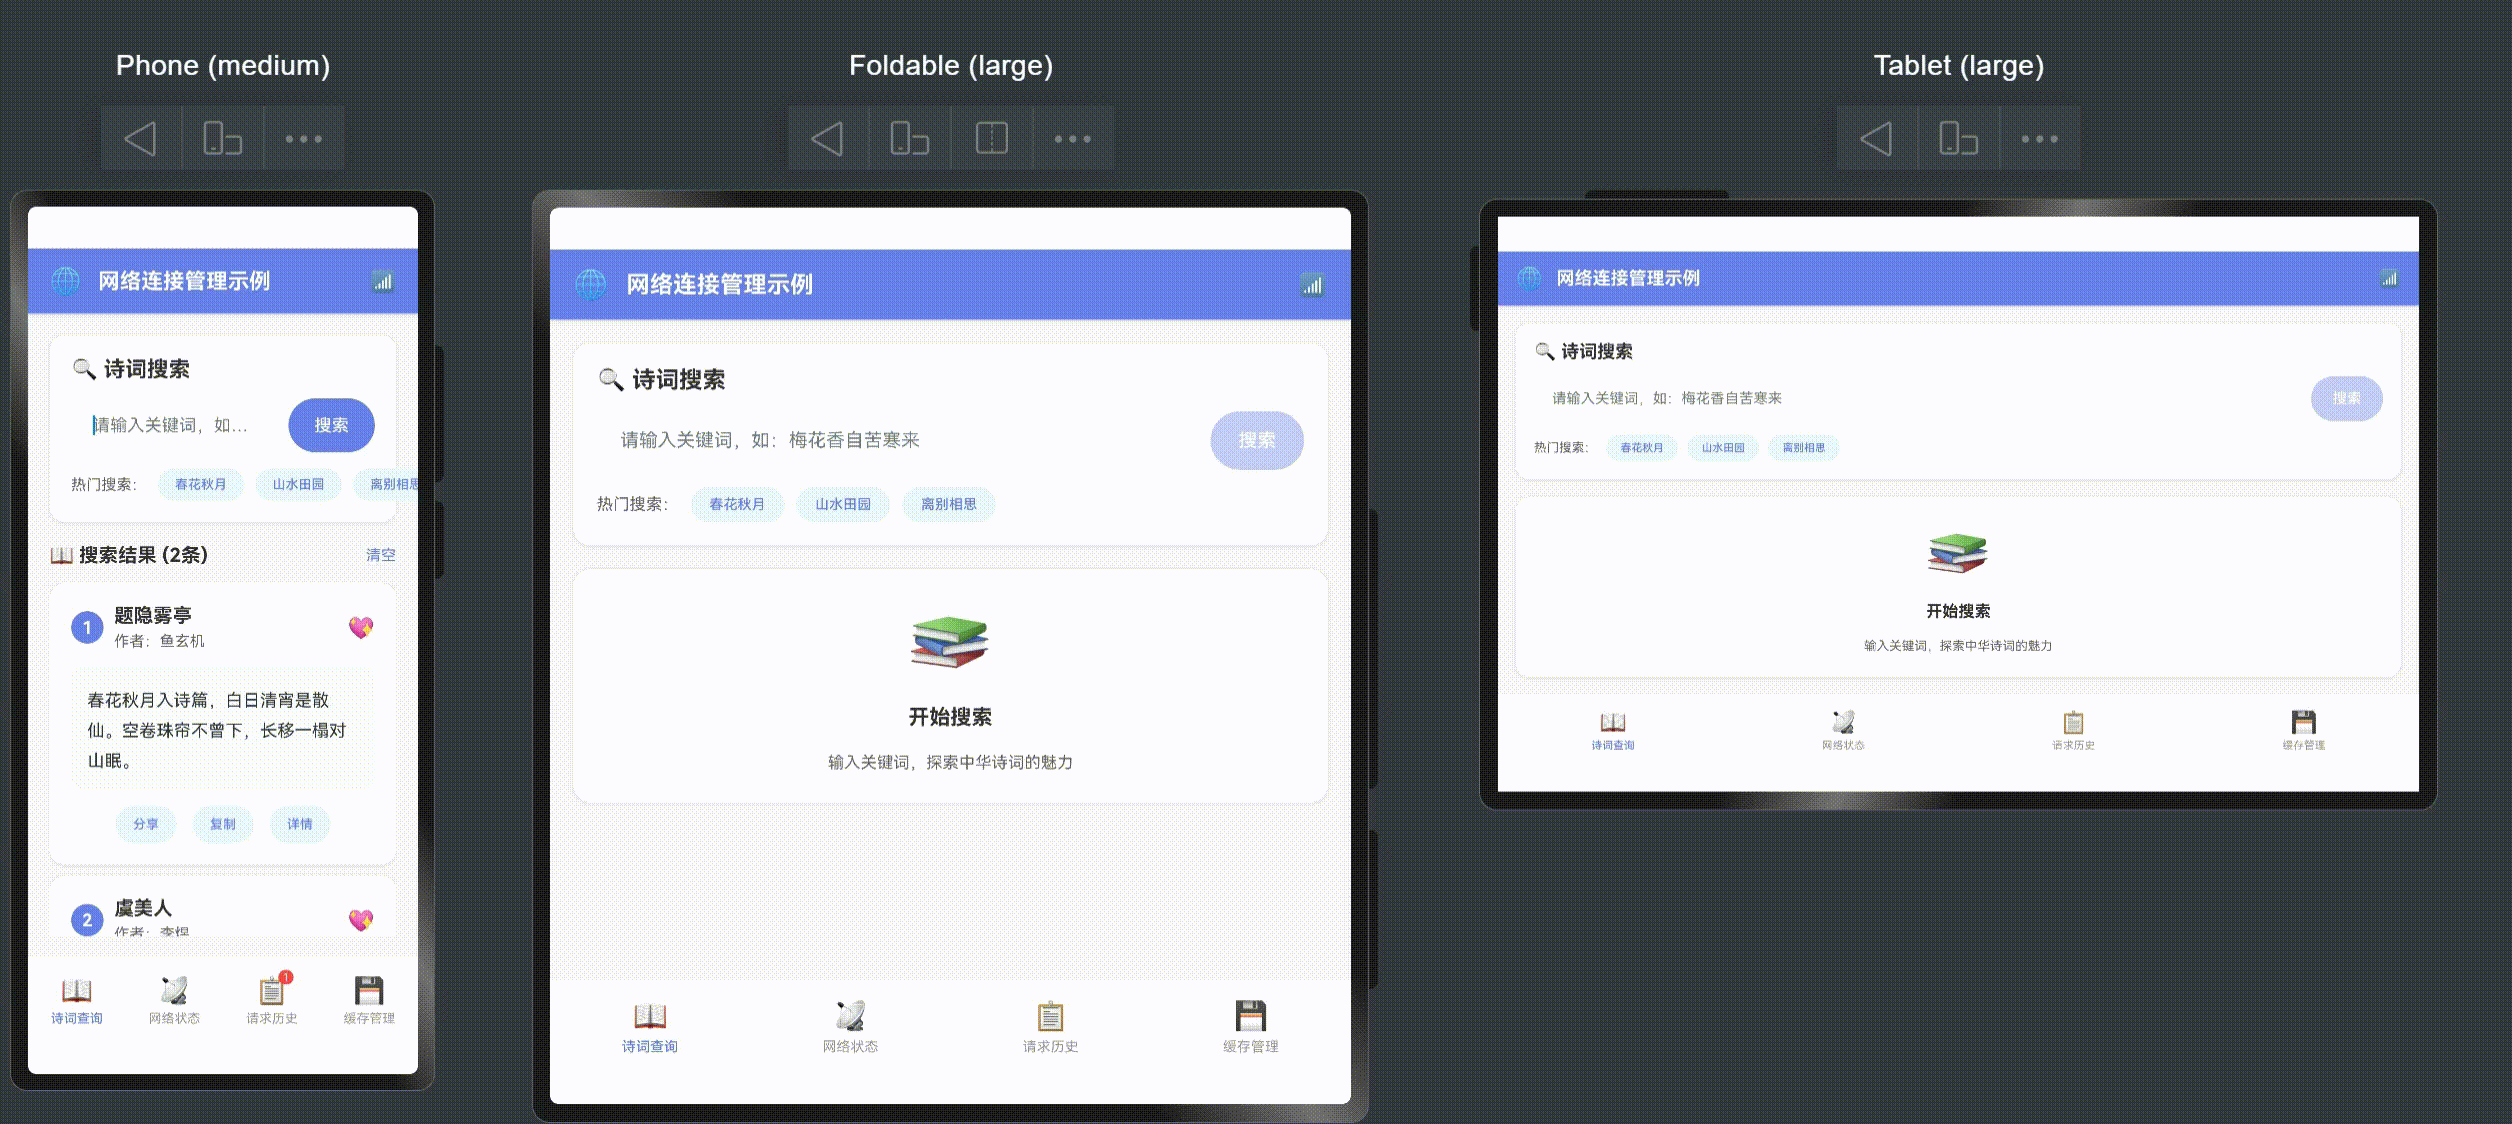Click back arrow above Phone preview

coord(141,138)
